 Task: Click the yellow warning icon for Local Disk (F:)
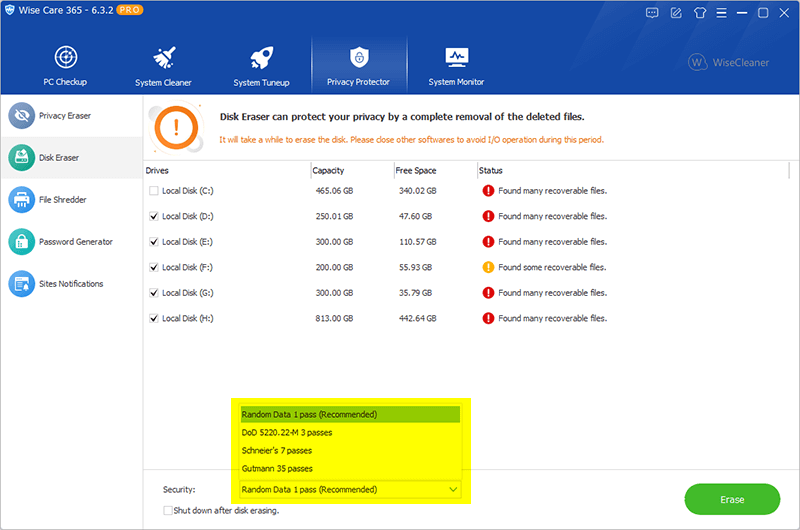coord(488,267)
